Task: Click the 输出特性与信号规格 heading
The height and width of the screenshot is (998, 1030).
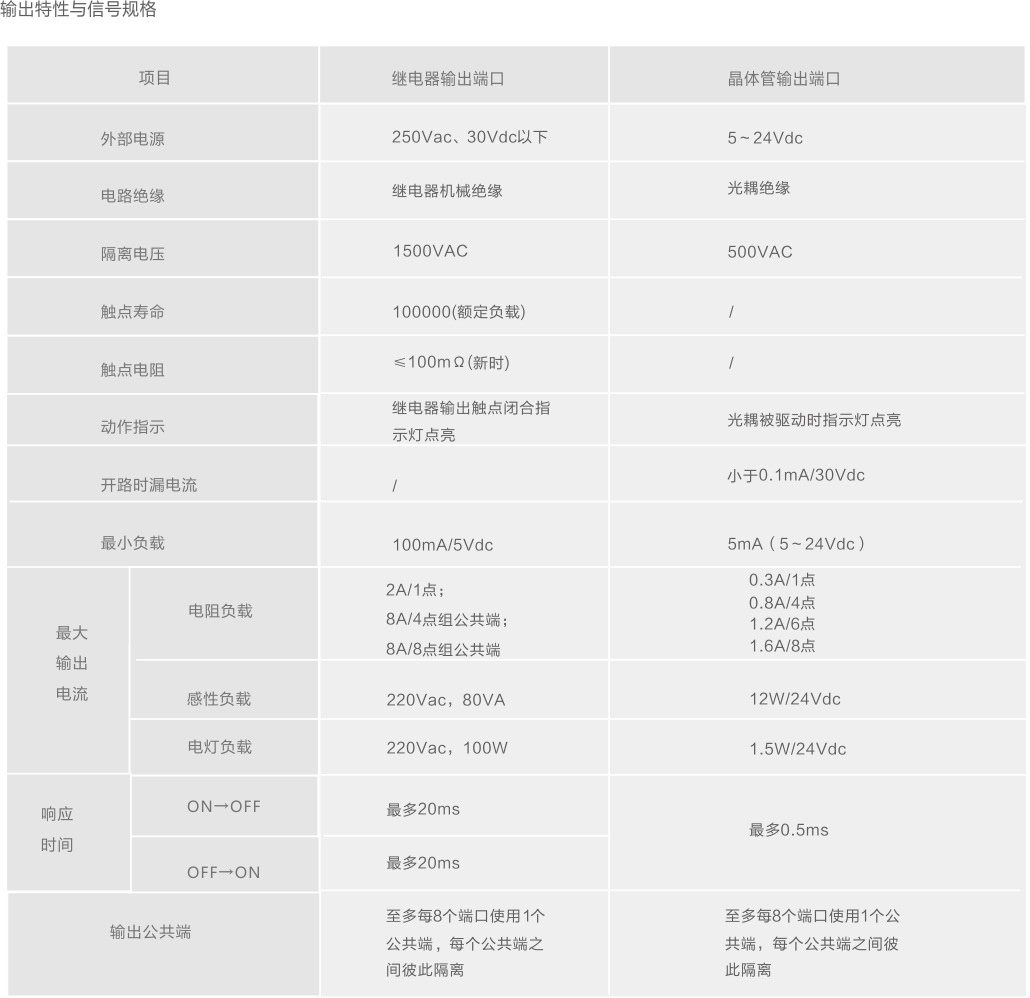Action: [78, 11]
